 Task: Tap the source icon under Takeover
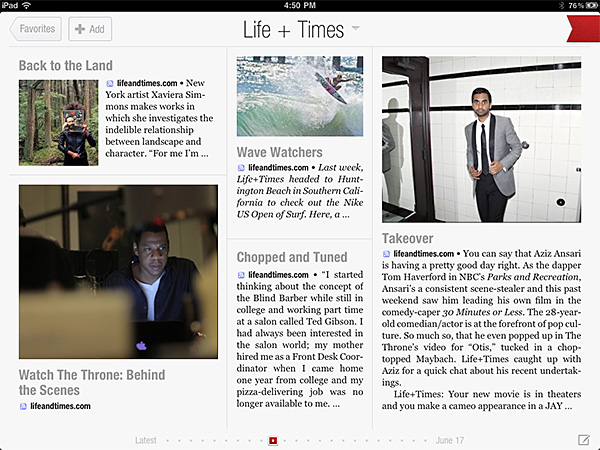tap(386, 254)
